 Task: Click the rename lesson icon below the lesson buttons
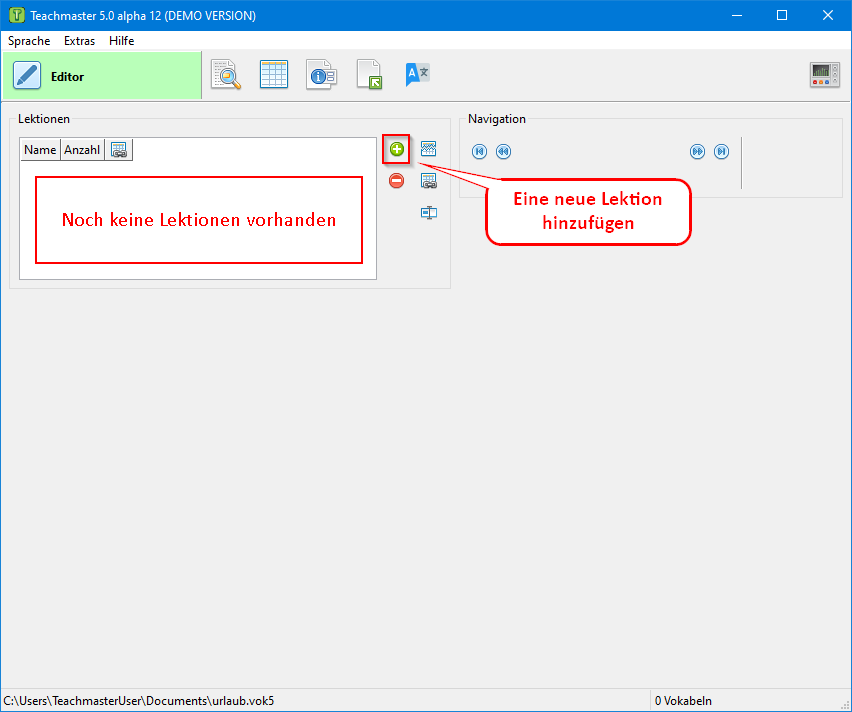click(x=429, y=213)
